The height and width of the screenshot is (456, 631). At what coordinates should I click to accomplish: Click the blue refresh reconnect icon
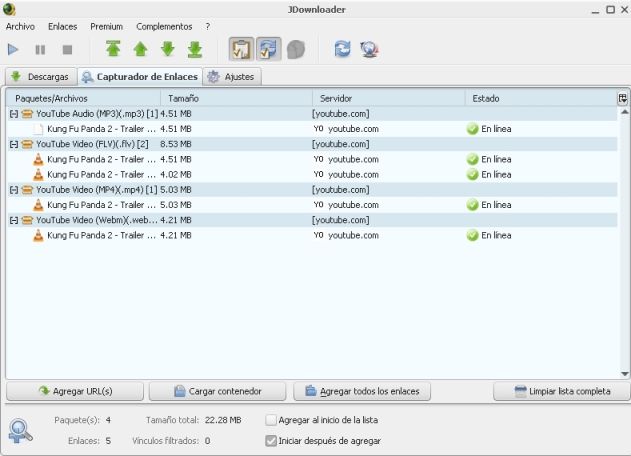coord(342,49)
